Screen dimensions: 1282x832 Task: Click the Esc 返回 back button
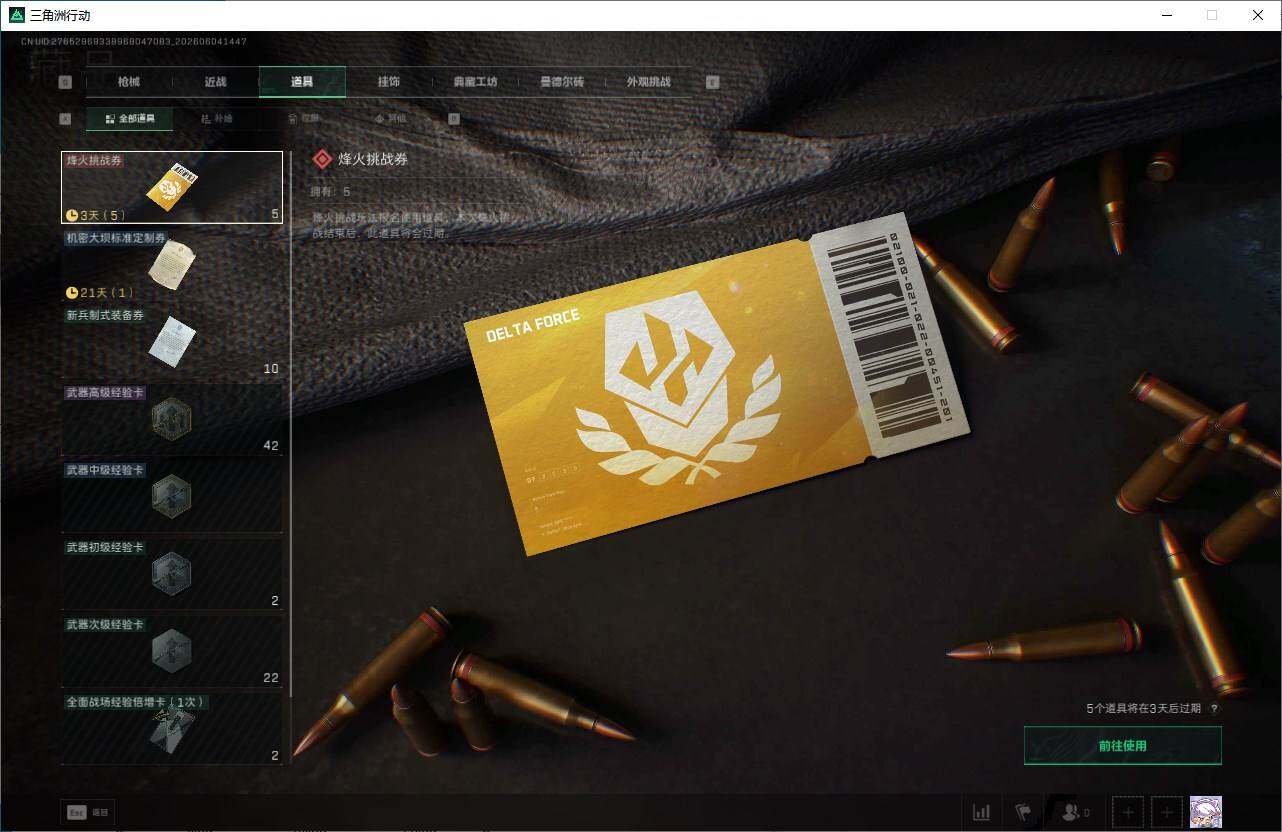pos(87,813)
